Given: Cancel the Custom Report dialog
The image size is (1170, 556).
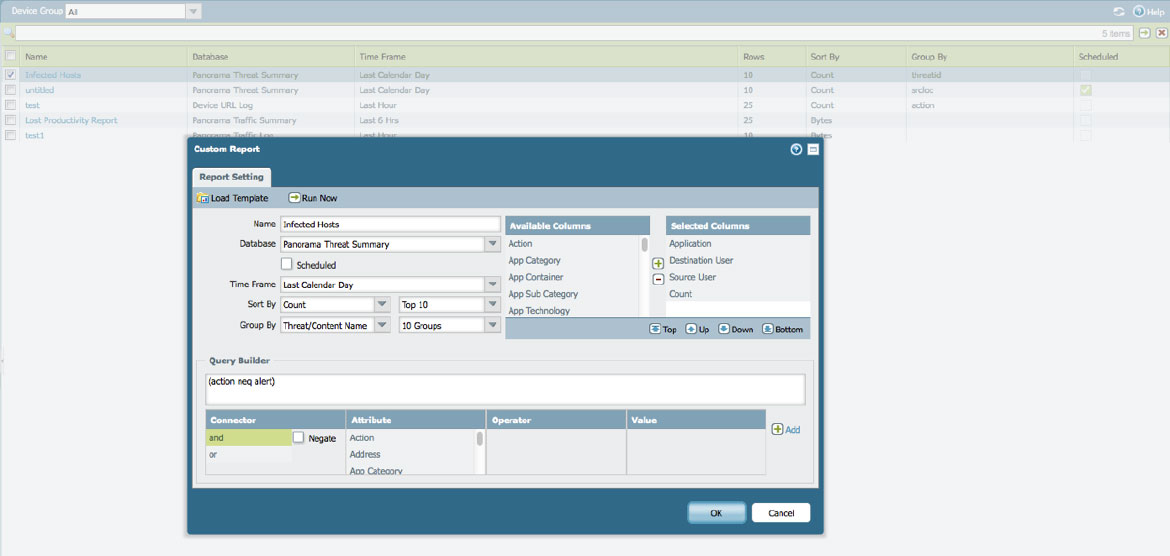Looking at the screenshot, I should click(780, 513).
